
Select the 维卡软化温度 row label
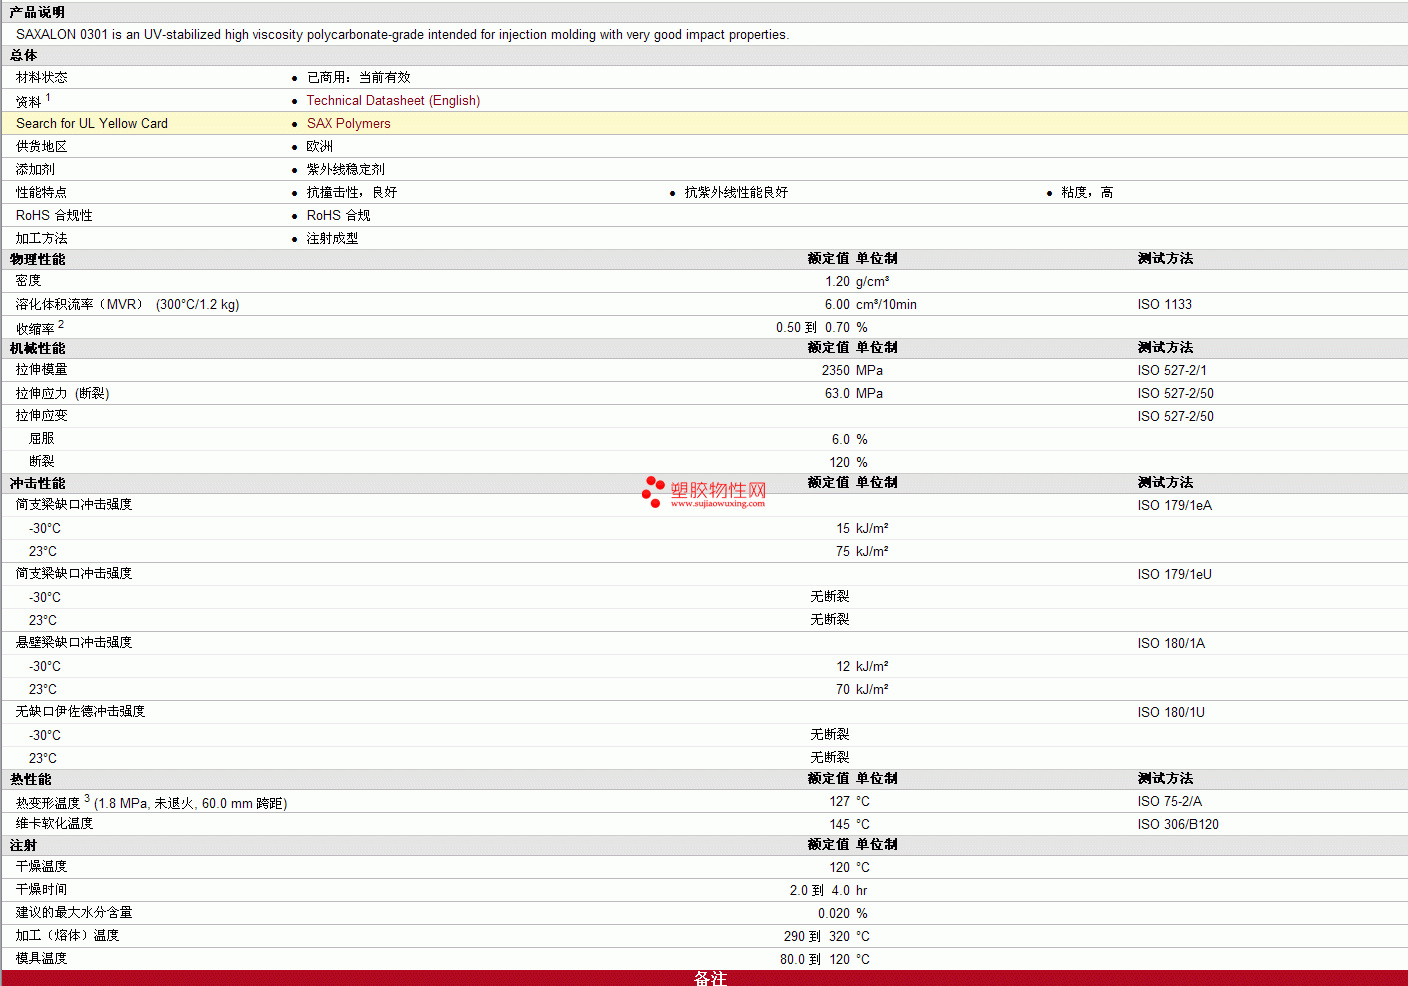(x=54, y=823)
